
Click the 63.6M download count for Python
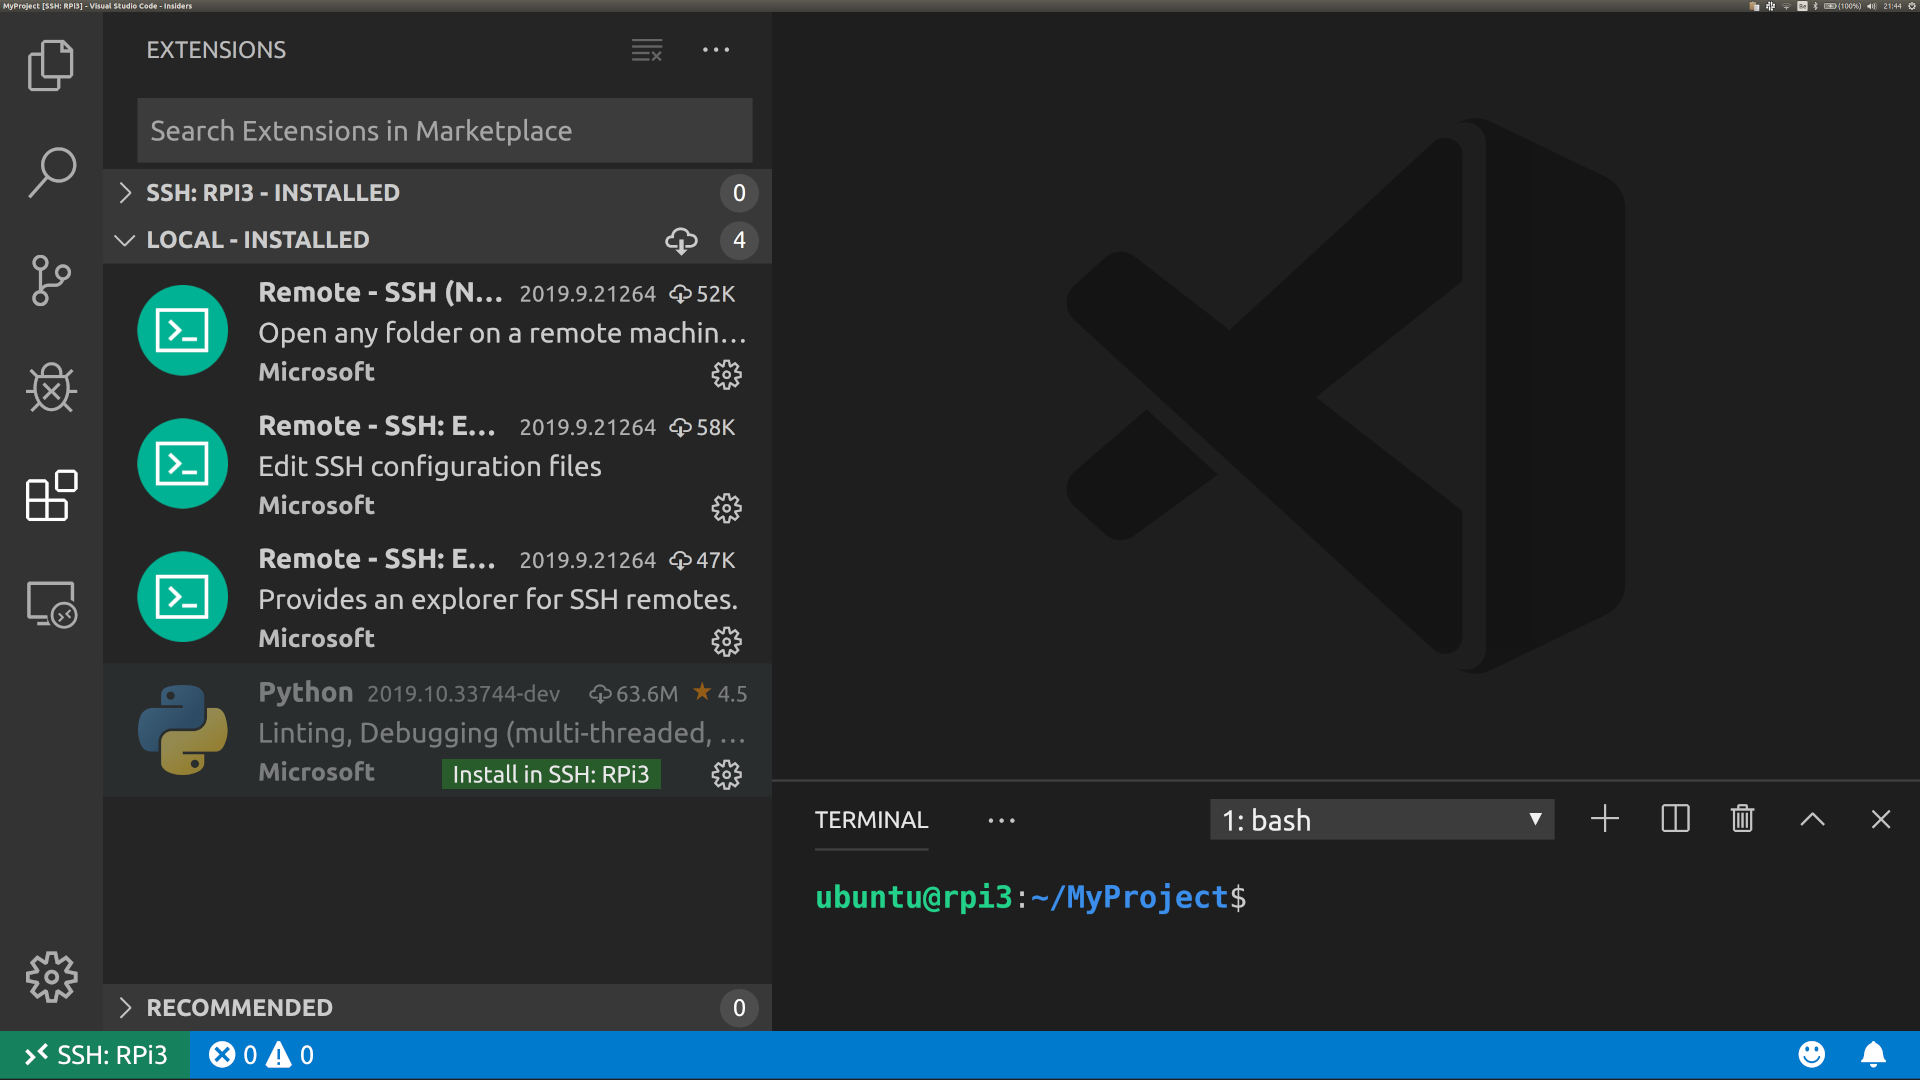click(x=634, y=694)
